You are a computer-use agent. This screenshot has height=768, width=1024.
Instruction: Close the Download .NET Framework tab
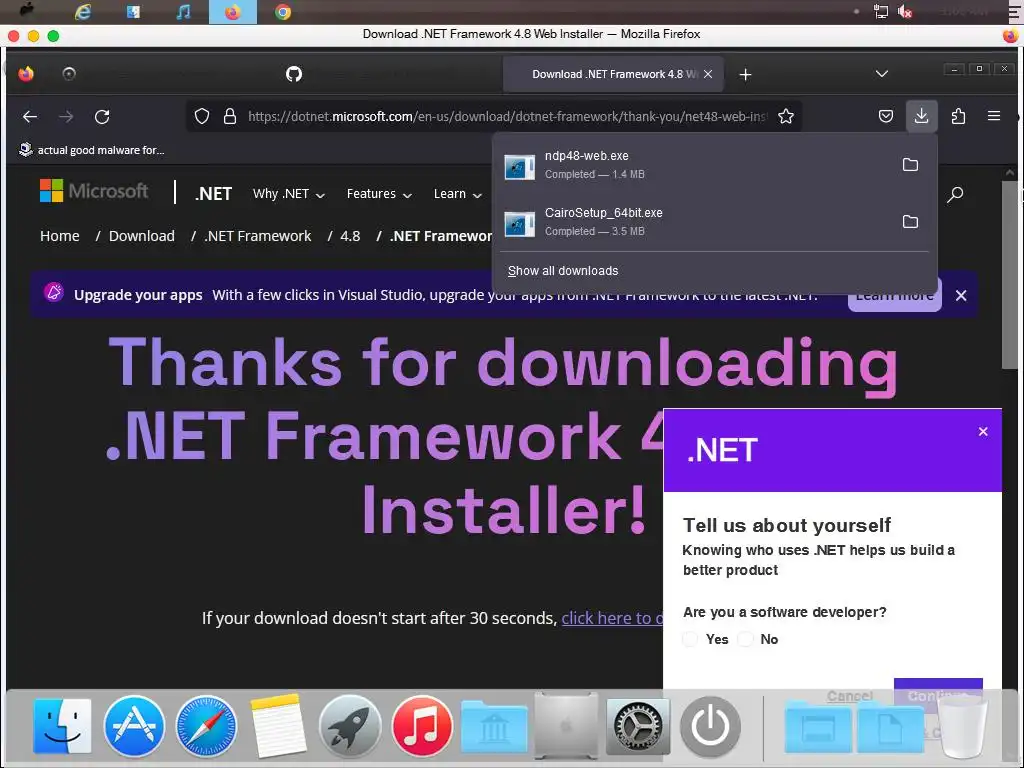(708, 74)
